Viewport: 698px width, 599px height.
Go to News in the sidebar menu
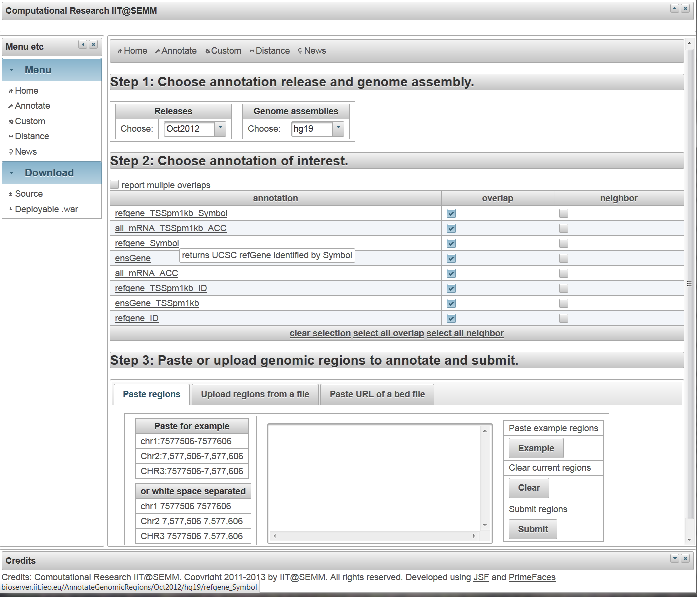click(x=23, y=152)
